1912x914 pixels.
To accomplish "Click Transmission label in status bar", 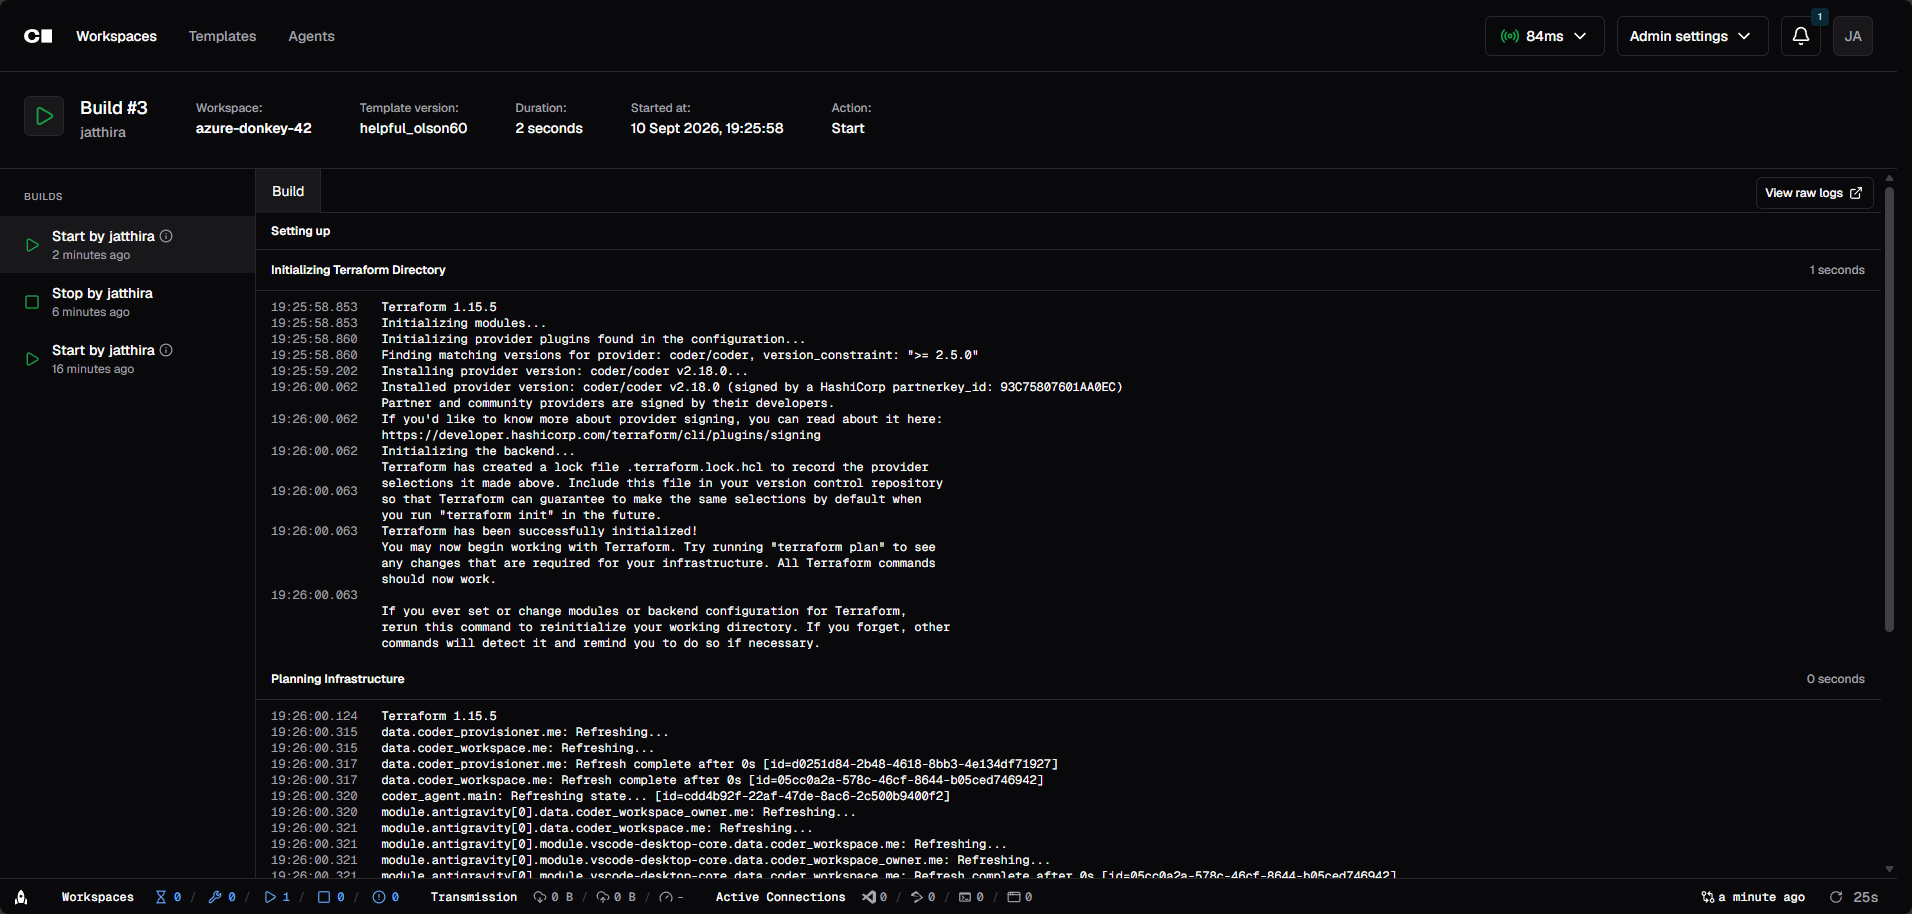I will pyautogui.click(x=474, y=897).
